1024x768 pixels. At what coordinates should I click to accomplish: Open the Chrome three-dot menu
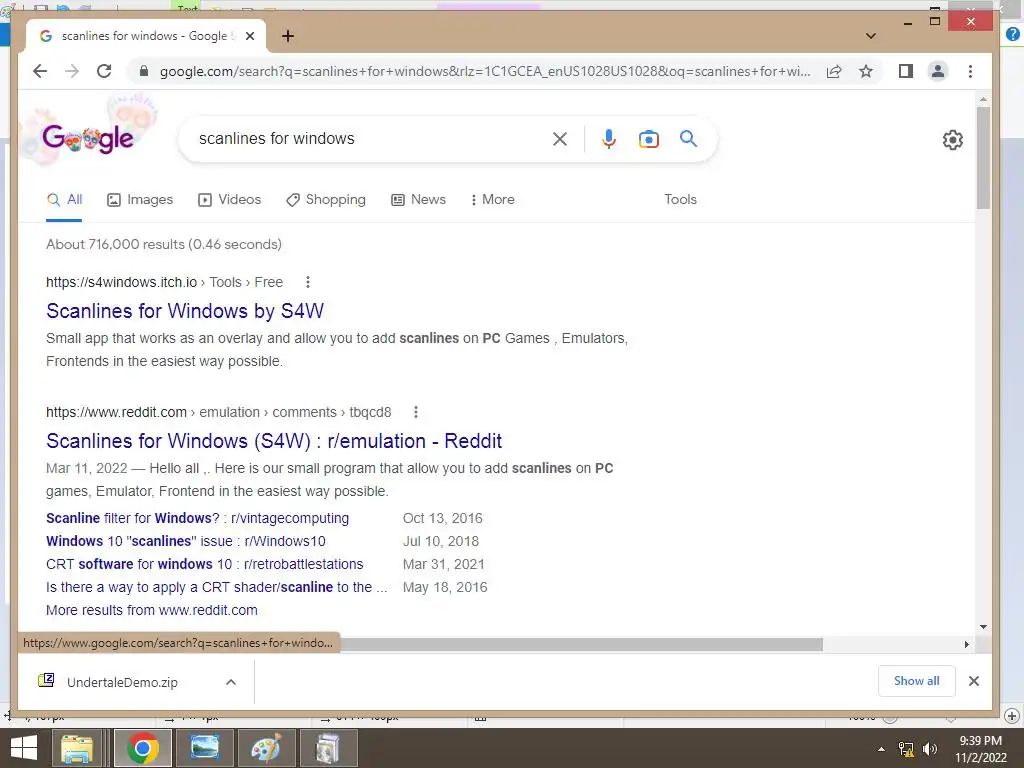(x=970, y=71)
